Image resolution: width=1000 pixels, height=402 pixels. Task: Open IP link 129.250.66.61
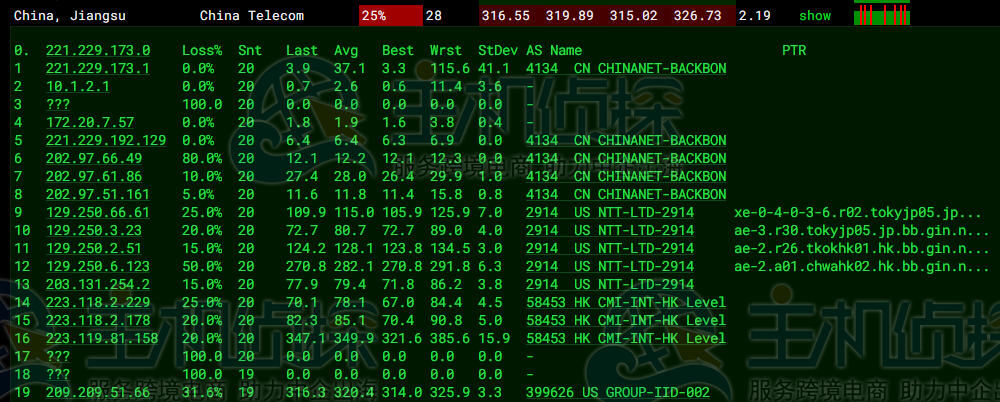[x=98, y=212]
